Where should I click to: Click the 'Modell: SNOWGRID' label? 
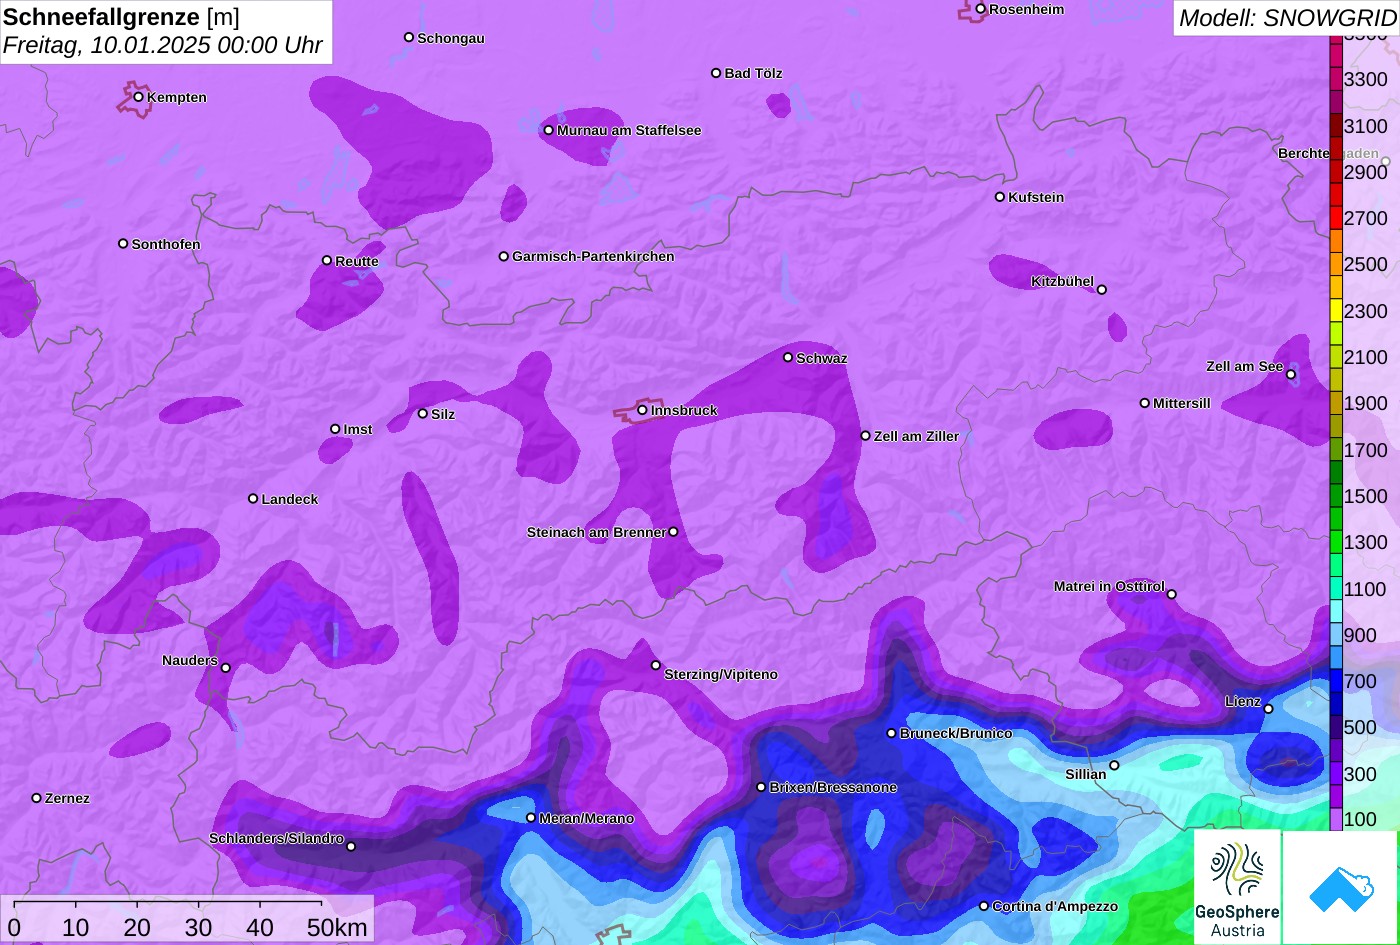[x=1287, y=17]
